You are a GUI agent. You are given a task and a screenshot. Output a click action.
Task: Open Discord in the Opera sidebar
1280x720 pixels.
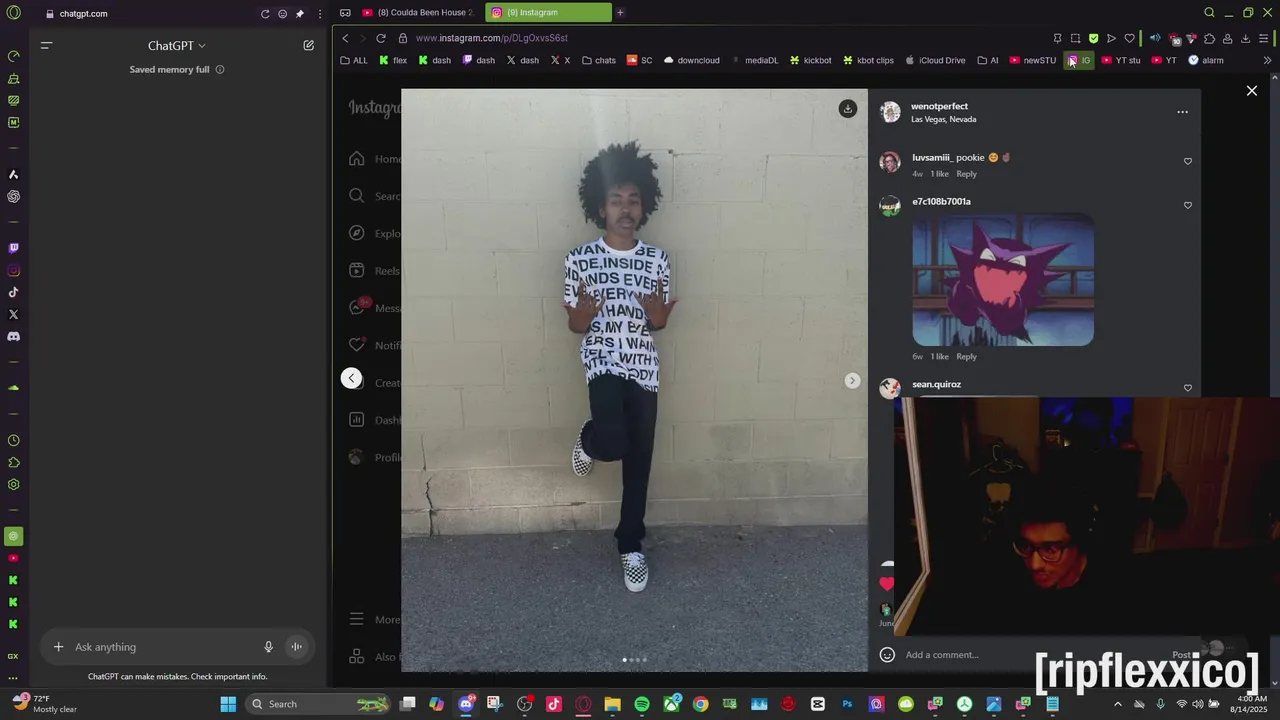coord(13,336)
